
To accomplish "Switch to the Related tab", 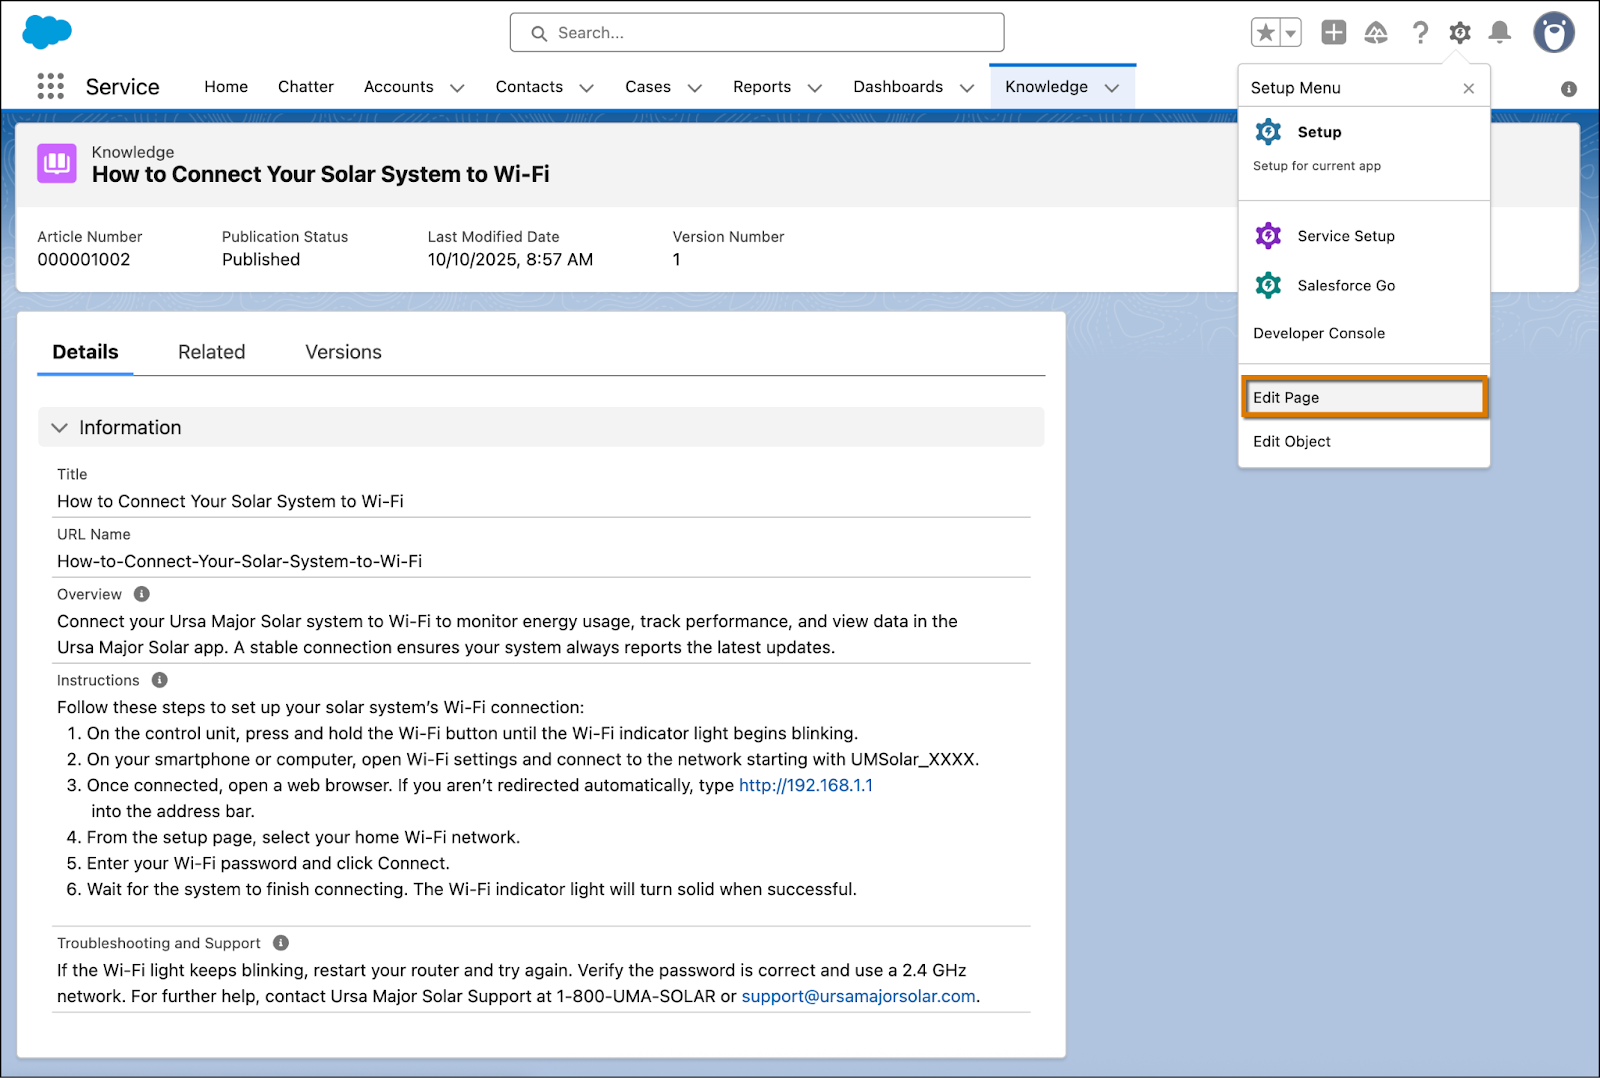I will 212,352.
